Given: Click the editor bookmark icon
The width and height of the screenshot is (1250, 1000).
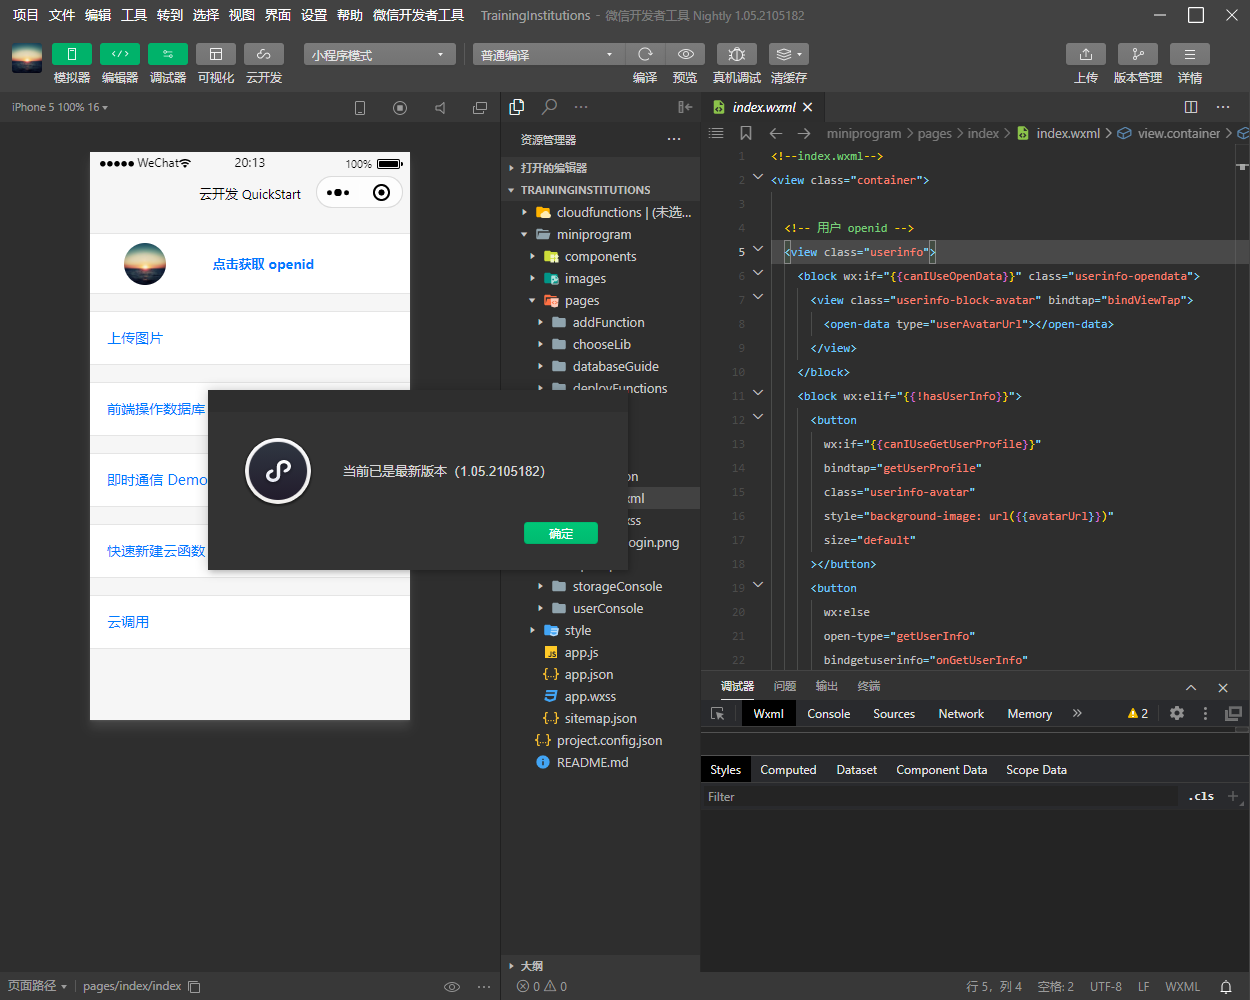Looking at the screenshot, I should click(x=746, y=133).
